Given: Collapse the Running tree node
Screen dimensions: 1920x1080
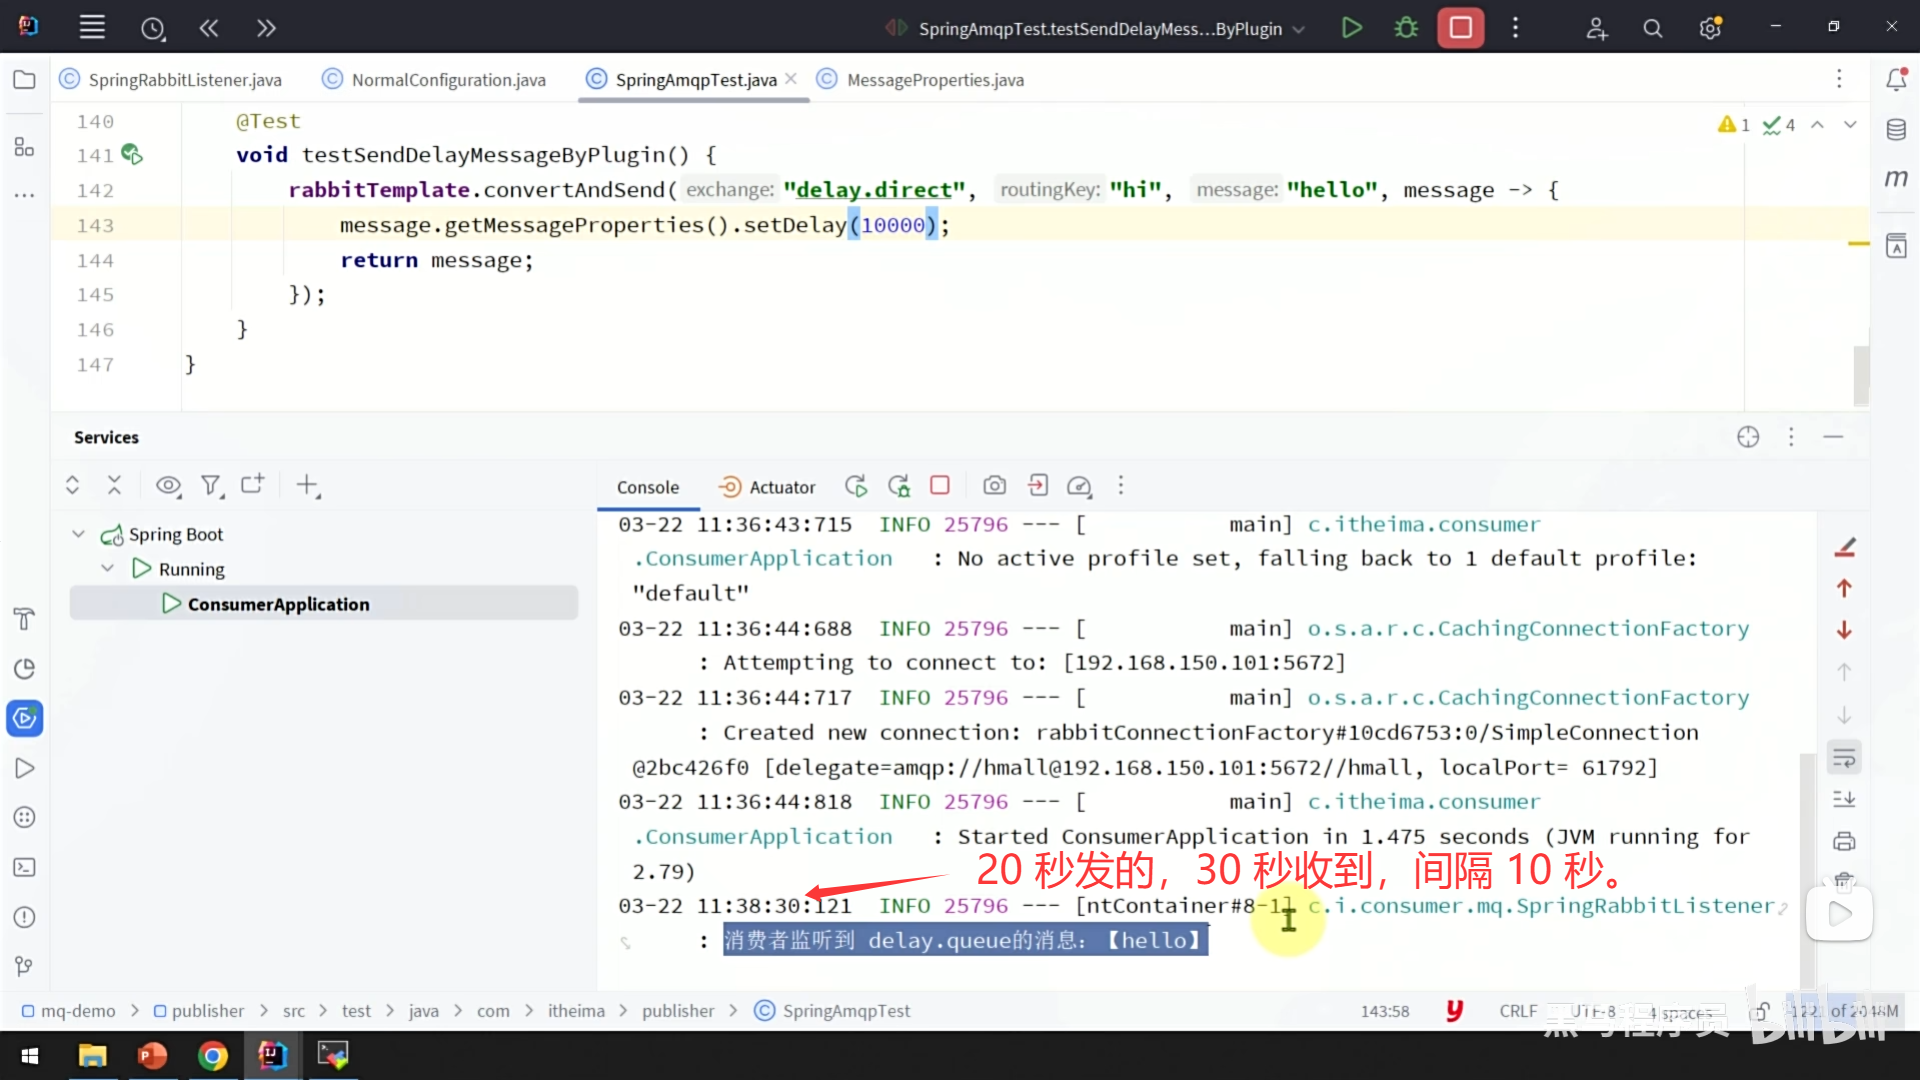Looking at the screenshot, I should 107,568.
